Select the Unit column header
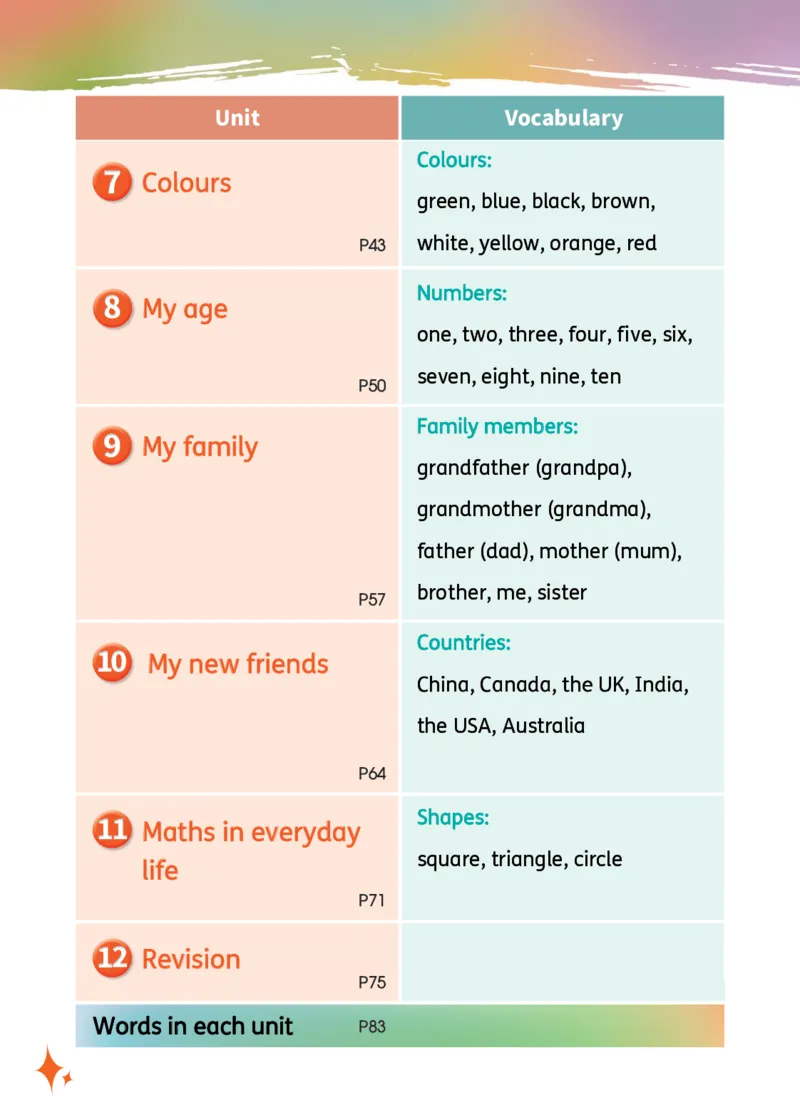 point(237,118)
